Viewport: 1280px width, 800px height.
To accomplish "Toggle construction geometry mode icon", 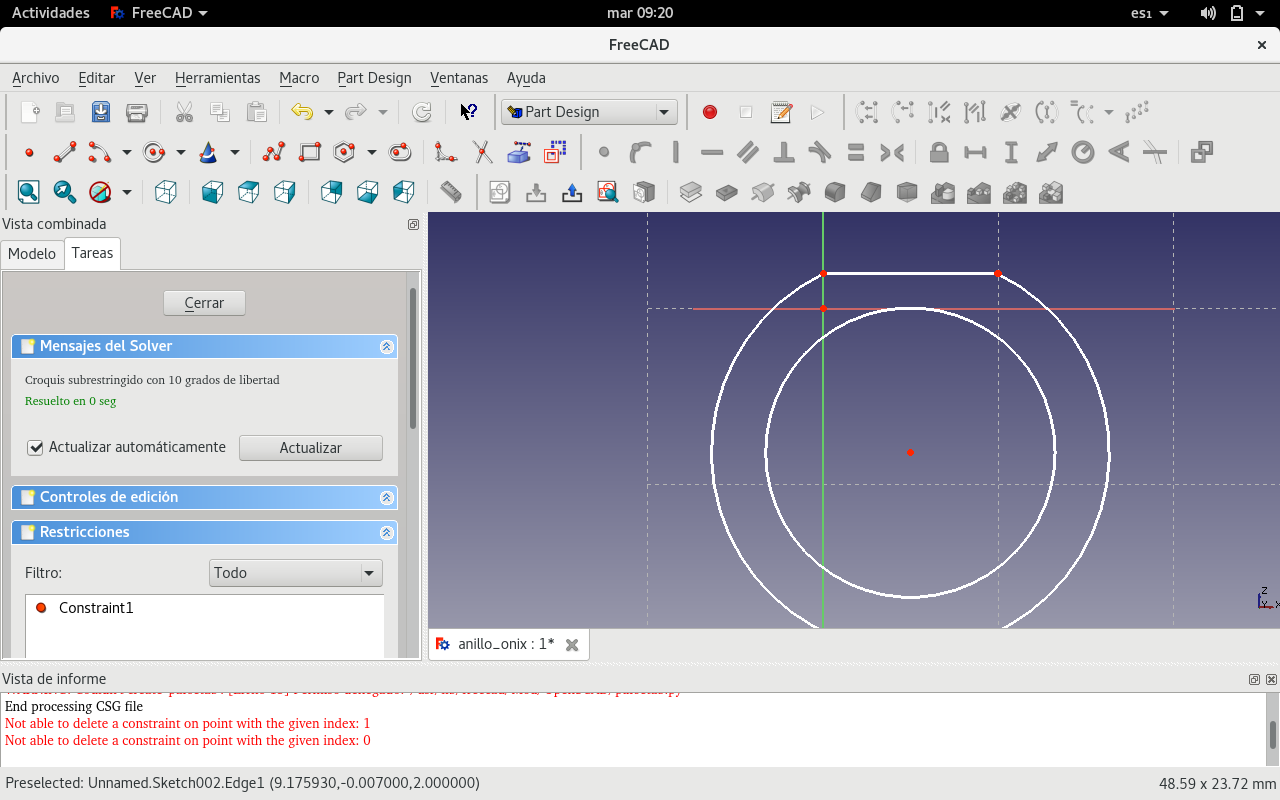I will pos(555,153).
